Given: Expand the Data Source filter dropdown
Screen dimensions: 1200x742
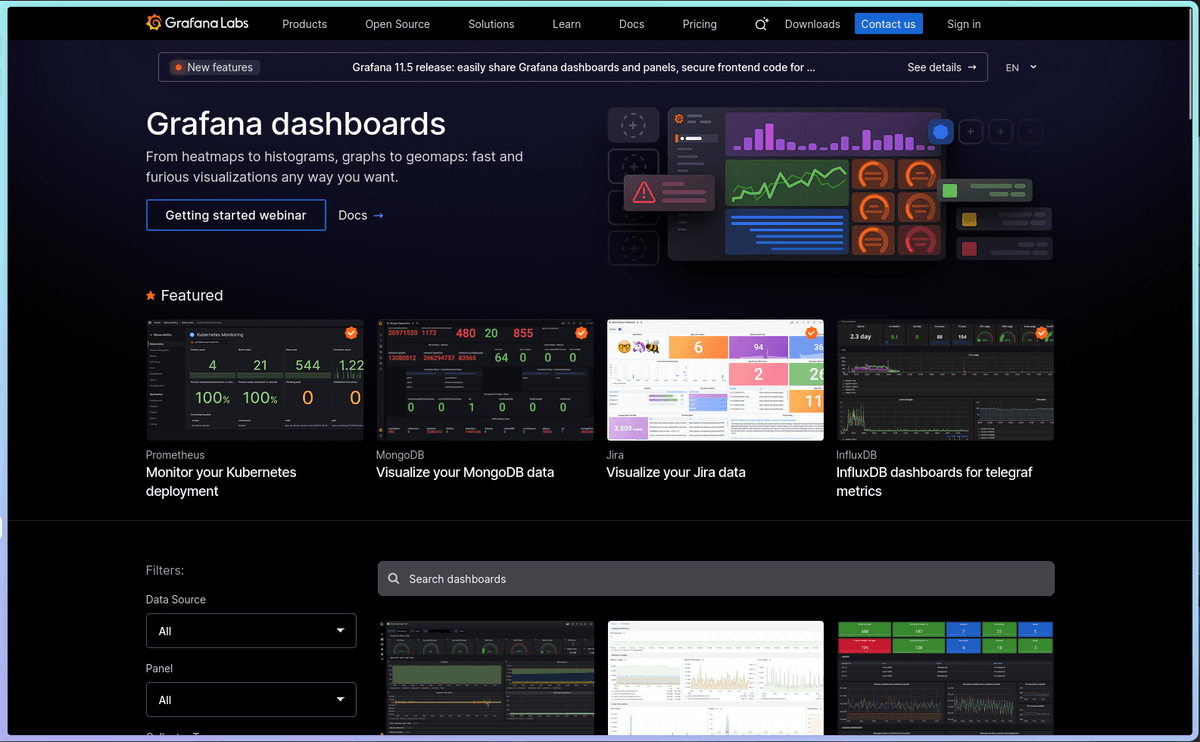Looking at the screenshot, I should [251, 631].
